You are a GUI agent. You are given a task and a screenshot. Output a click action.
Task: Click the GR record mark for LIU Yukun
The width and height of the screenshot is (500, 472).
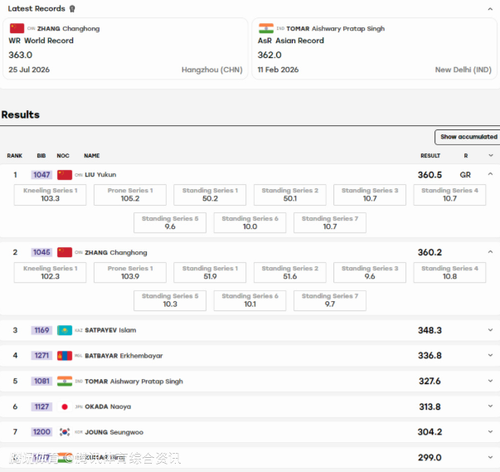465,175
